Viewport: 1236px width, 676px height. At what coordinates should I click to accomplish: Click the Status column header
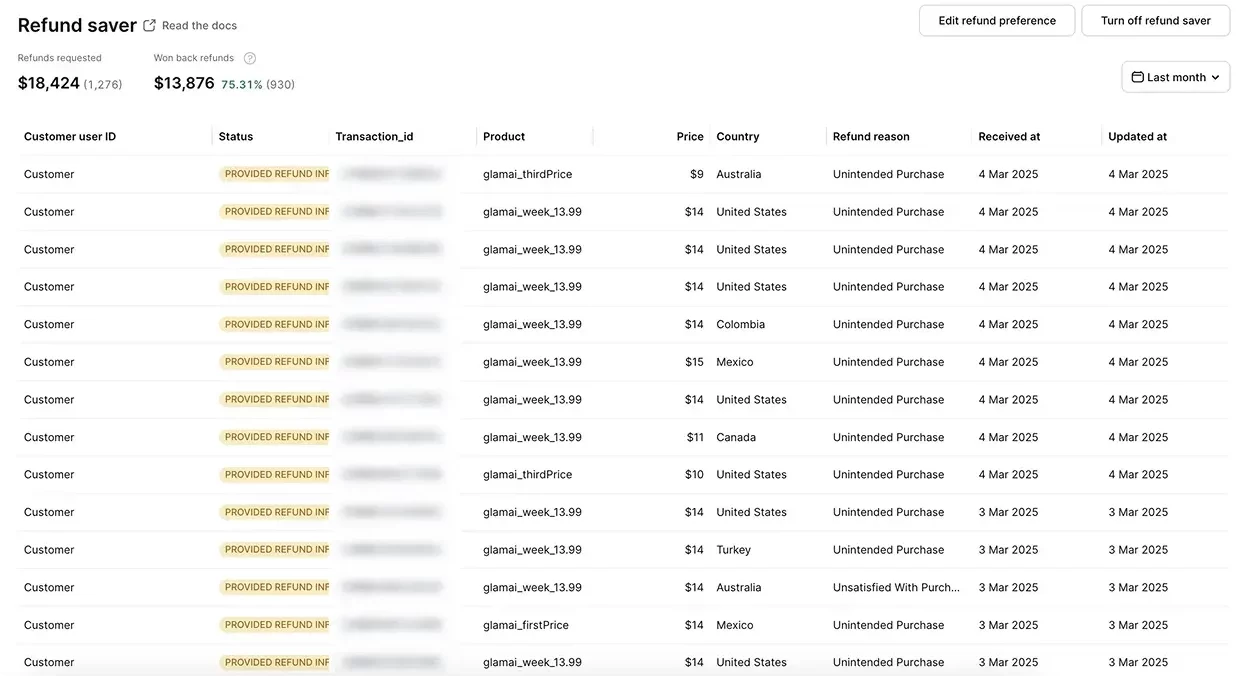(236, 137)
